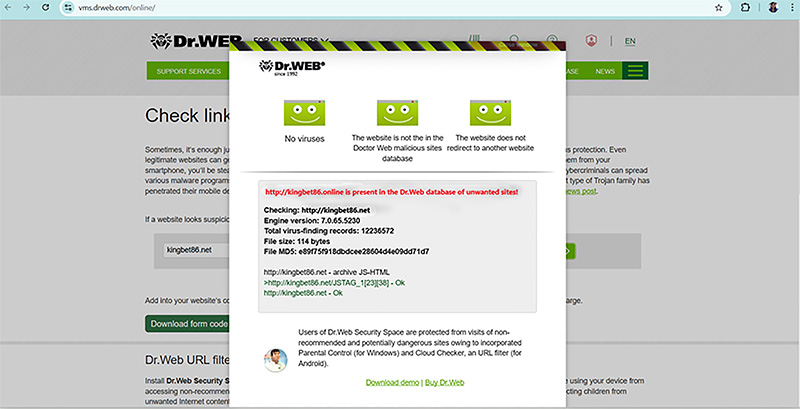Click the Dr.WEB since 1992 logo in popup
Image resolution: width=800 pixels, height=409 pixels.
292,67
